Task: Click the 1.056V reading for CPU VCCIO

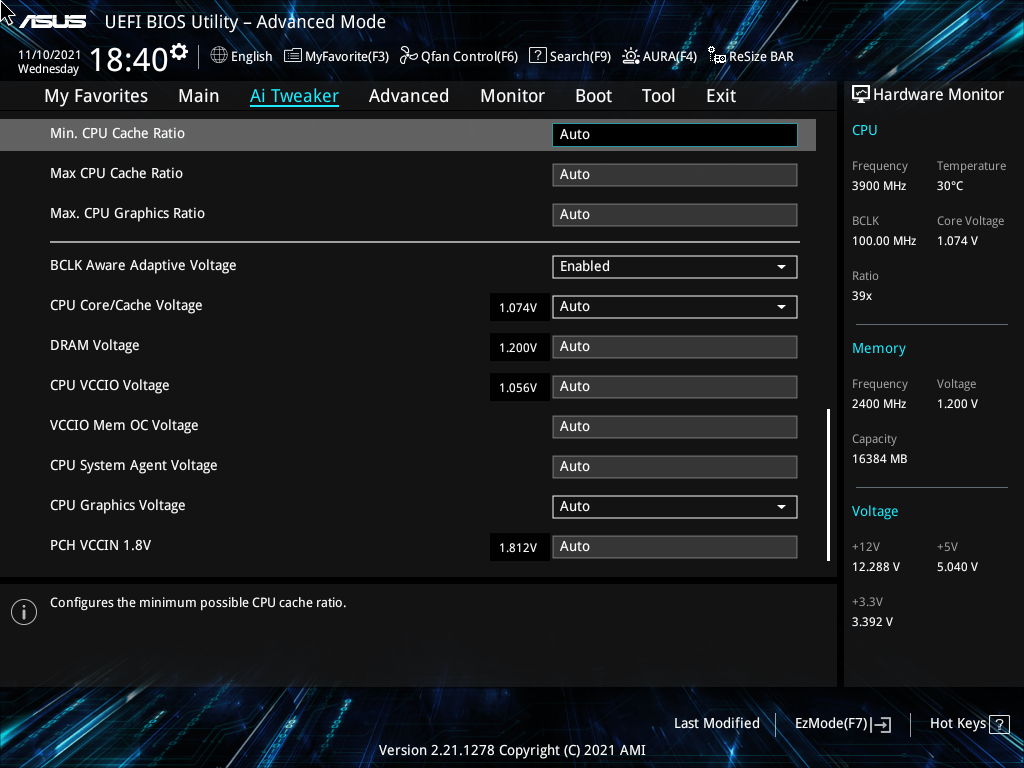Action: click(519, 387)
